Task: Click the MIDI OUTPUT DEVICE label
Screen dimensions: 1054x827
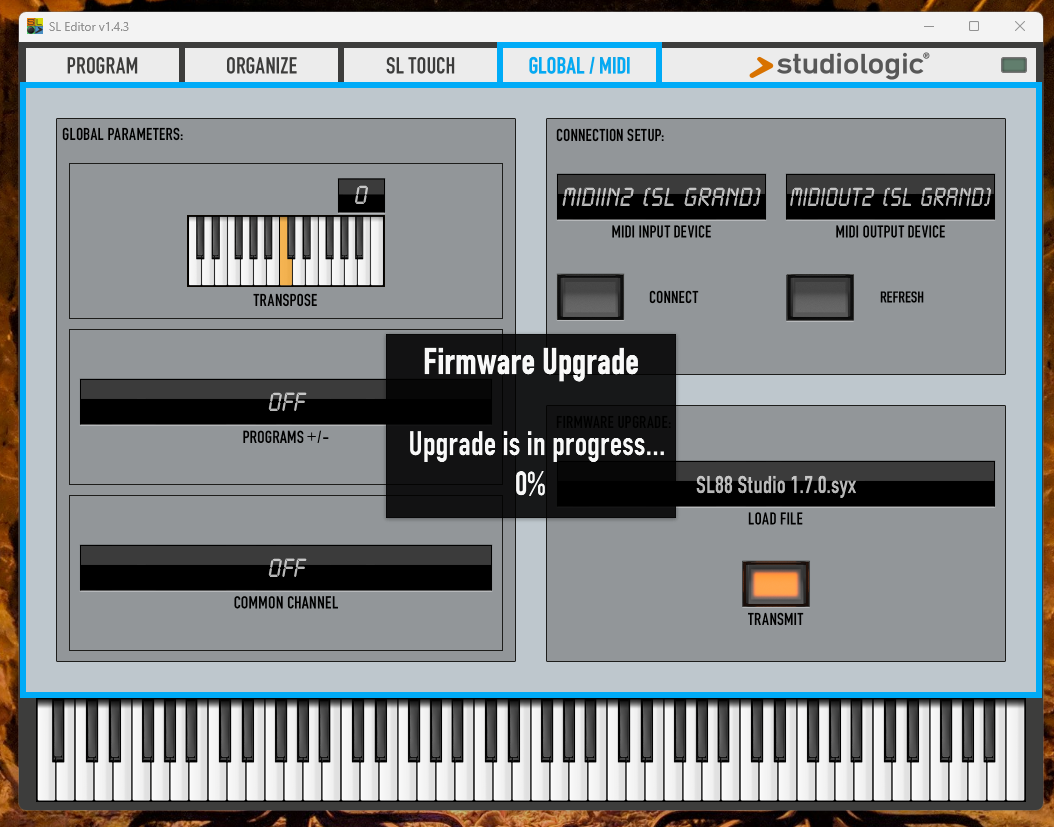Action: tap(890, 232)
